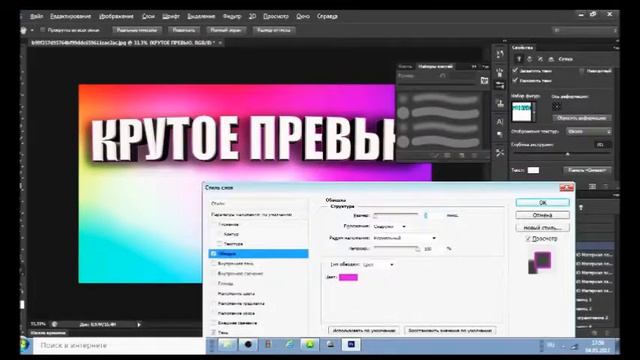Click the Подогнать button
640x360 pixels.
coord(184,30)
